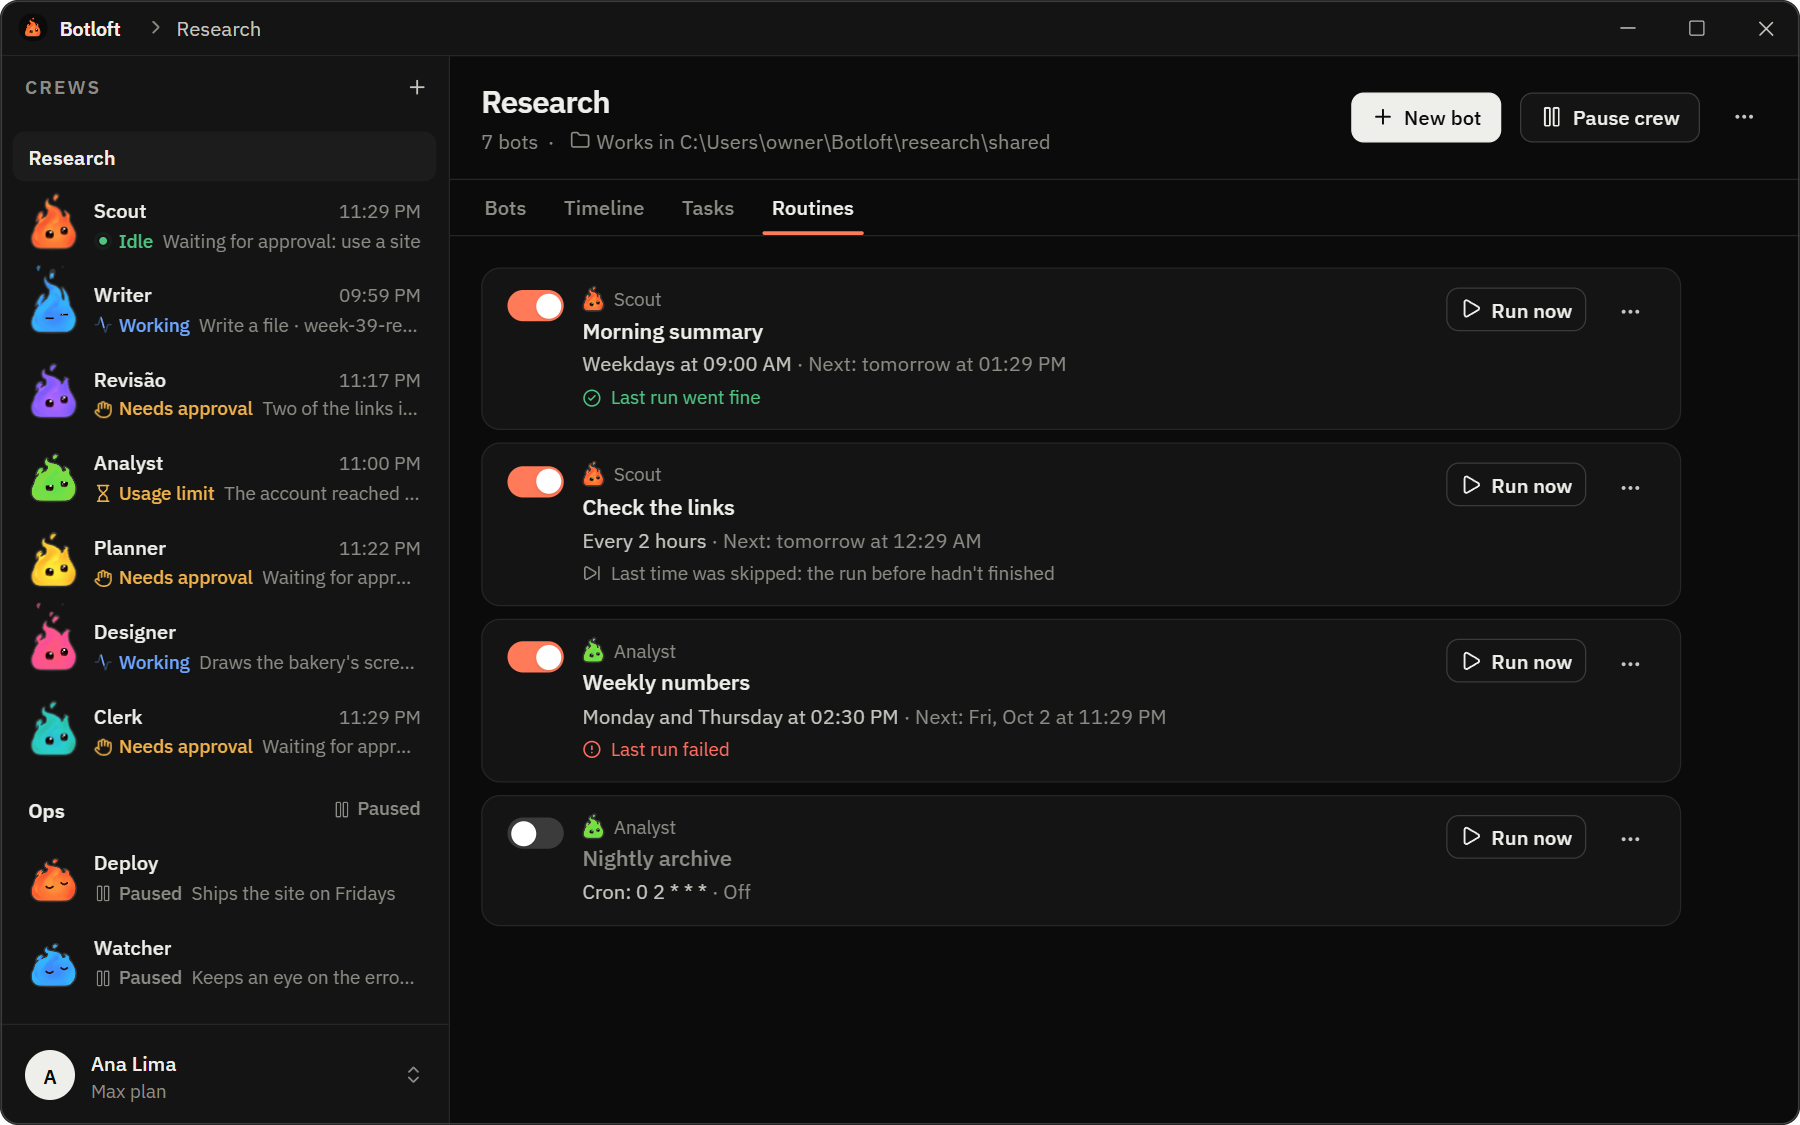This screenshot has width=1800, height=1125.
Task: Enable the Nightly archive routine toggle
Action: pyautogui.click(x=535, y=833)
